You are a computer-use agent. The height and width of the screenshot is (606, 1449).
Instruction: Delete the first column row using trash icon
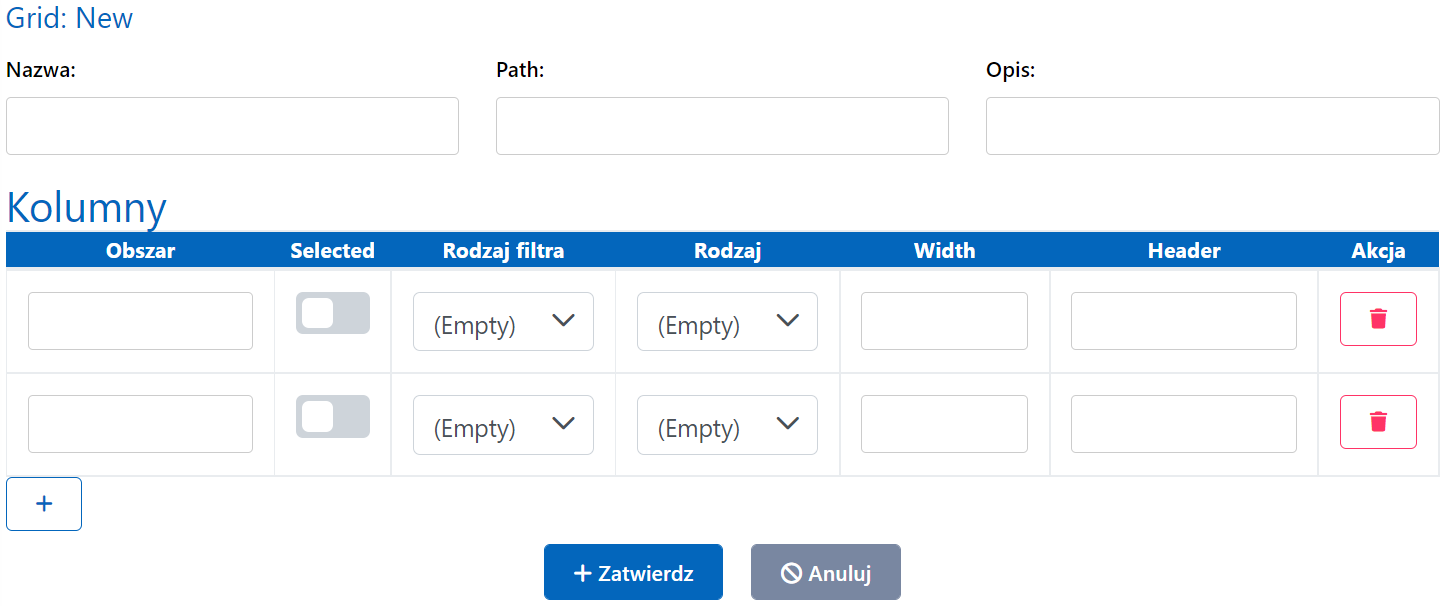(1378, 318)
